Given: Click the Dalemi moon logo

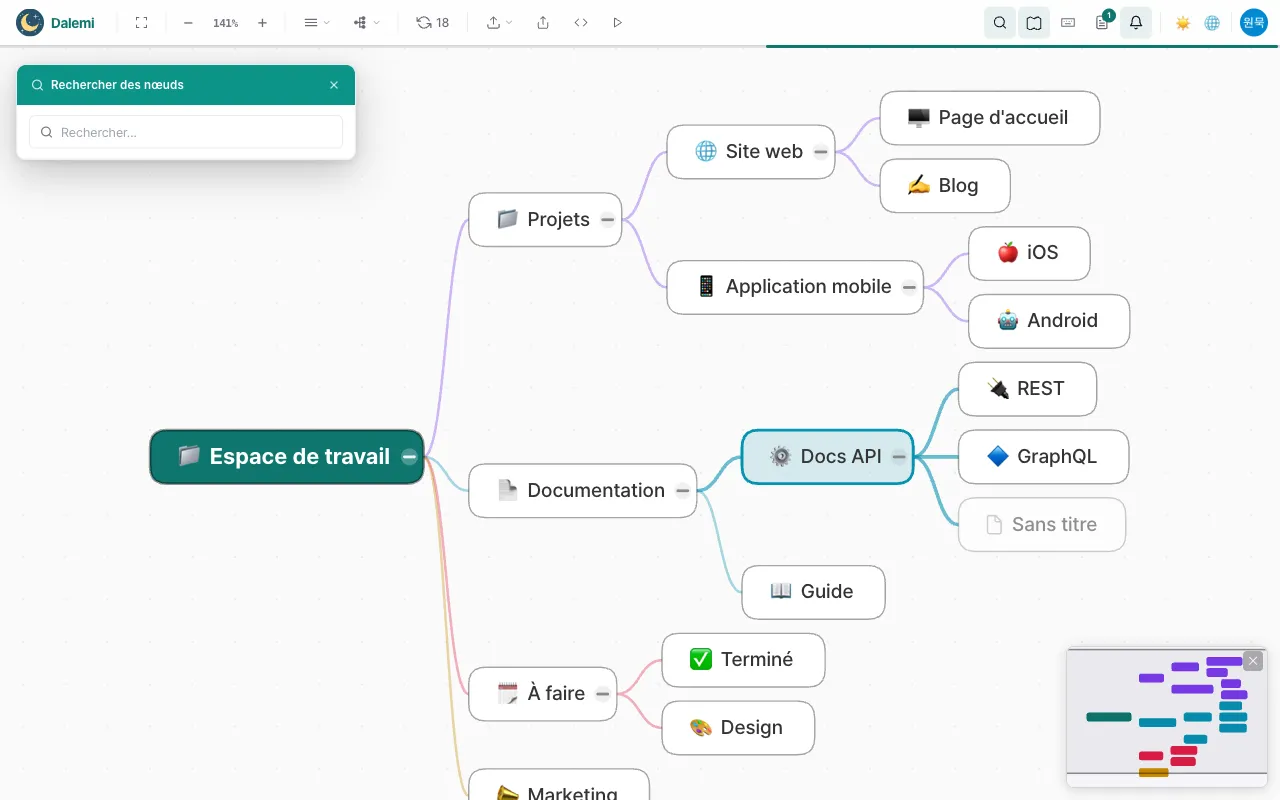Looking at the screenshot, I should click(30, 22).
